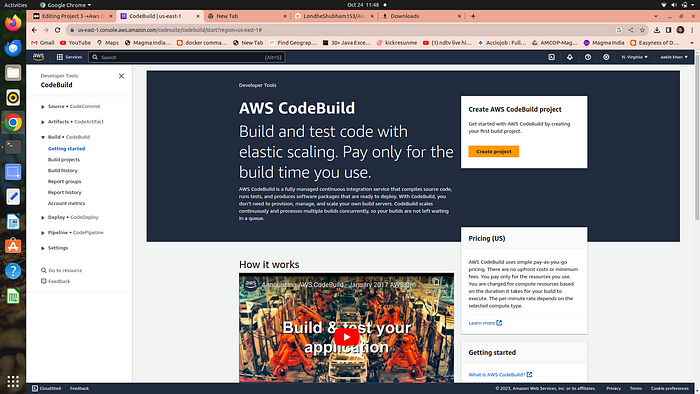Click the browser address bar URL
This screenshot has height=394, width=700.
[170, 30]
